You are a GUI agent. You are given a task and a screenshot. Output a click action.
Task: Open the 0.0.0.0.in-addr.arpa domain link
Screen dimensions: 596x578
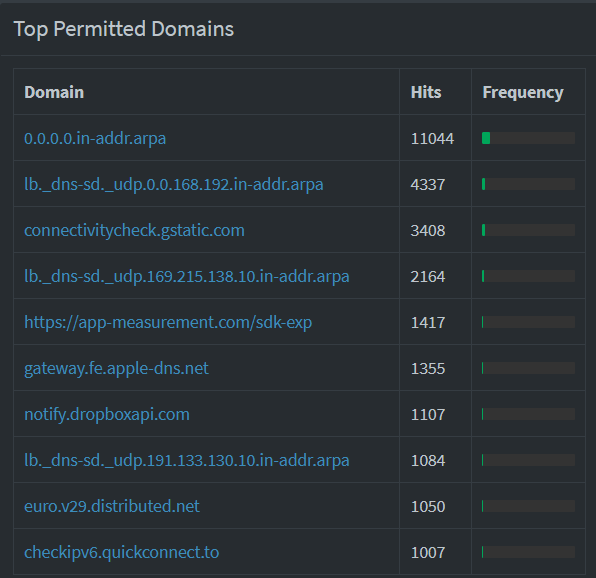pyautogui.click(x=95, y=138)
